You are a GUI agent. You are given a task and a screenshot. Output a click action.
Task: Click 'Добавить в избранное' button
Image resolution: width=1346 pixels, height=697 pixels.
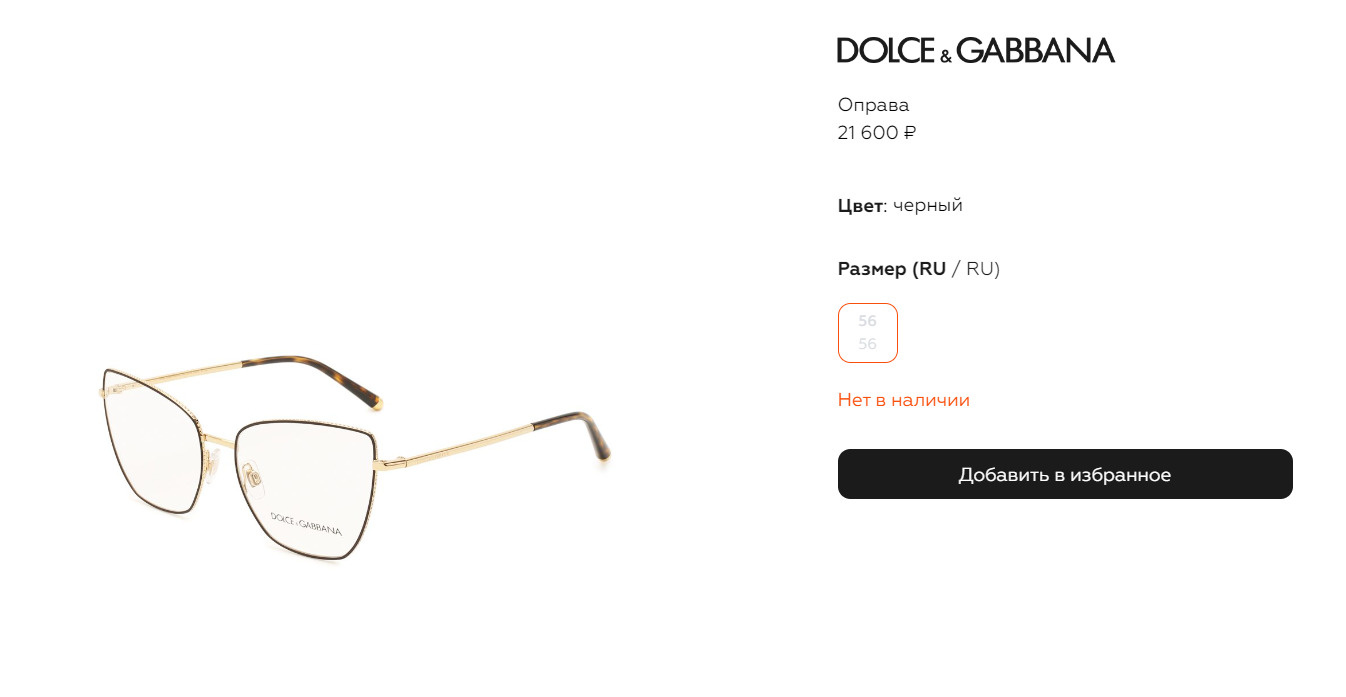tap(1065, 474)
